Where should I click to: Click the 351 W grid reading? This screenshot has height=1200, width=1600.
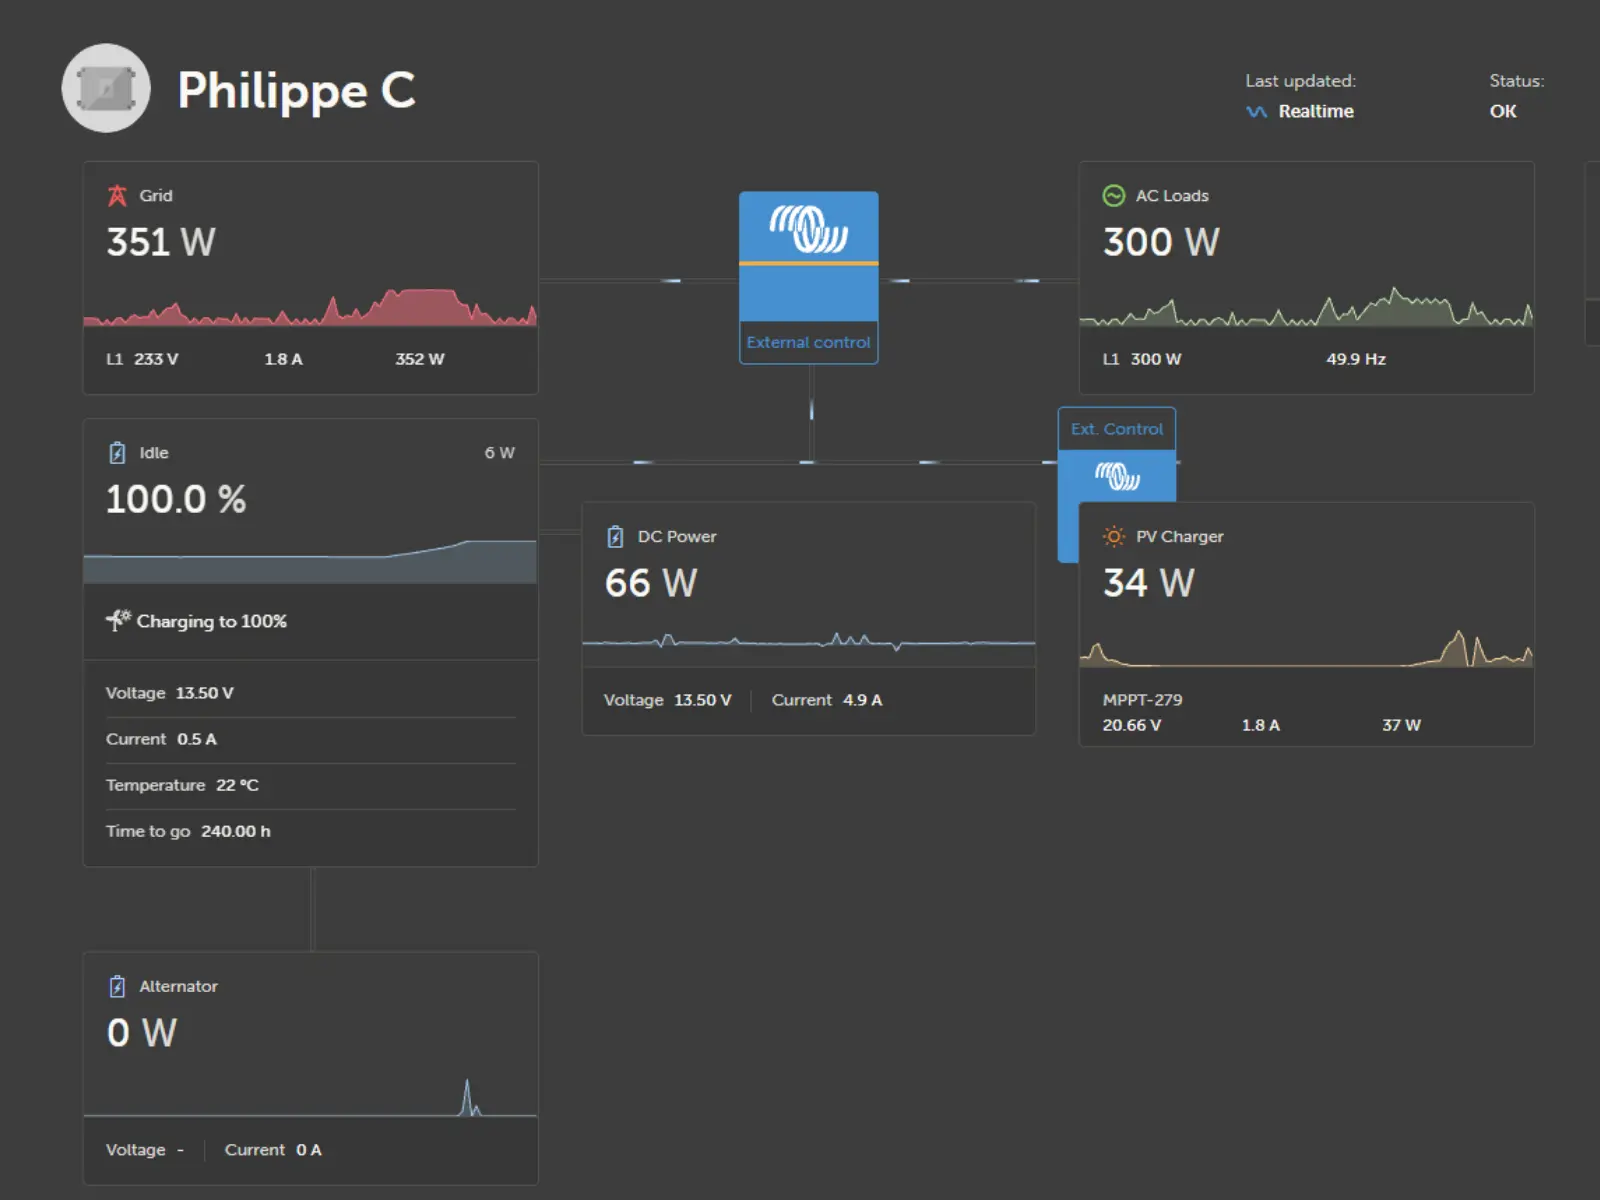pyautogui.click(x=161, y=242)
